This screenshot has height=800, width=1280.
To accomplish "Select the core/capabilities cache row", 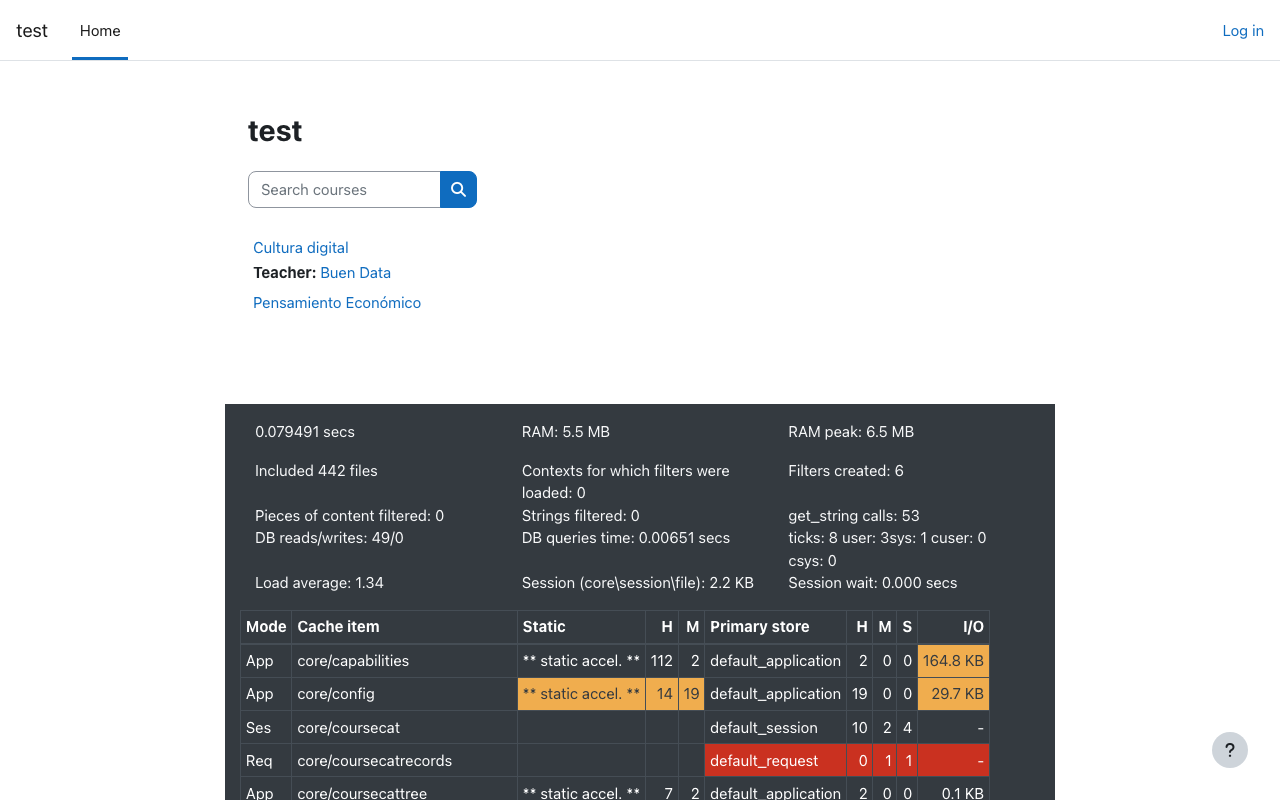I will (x=353, y=661).
